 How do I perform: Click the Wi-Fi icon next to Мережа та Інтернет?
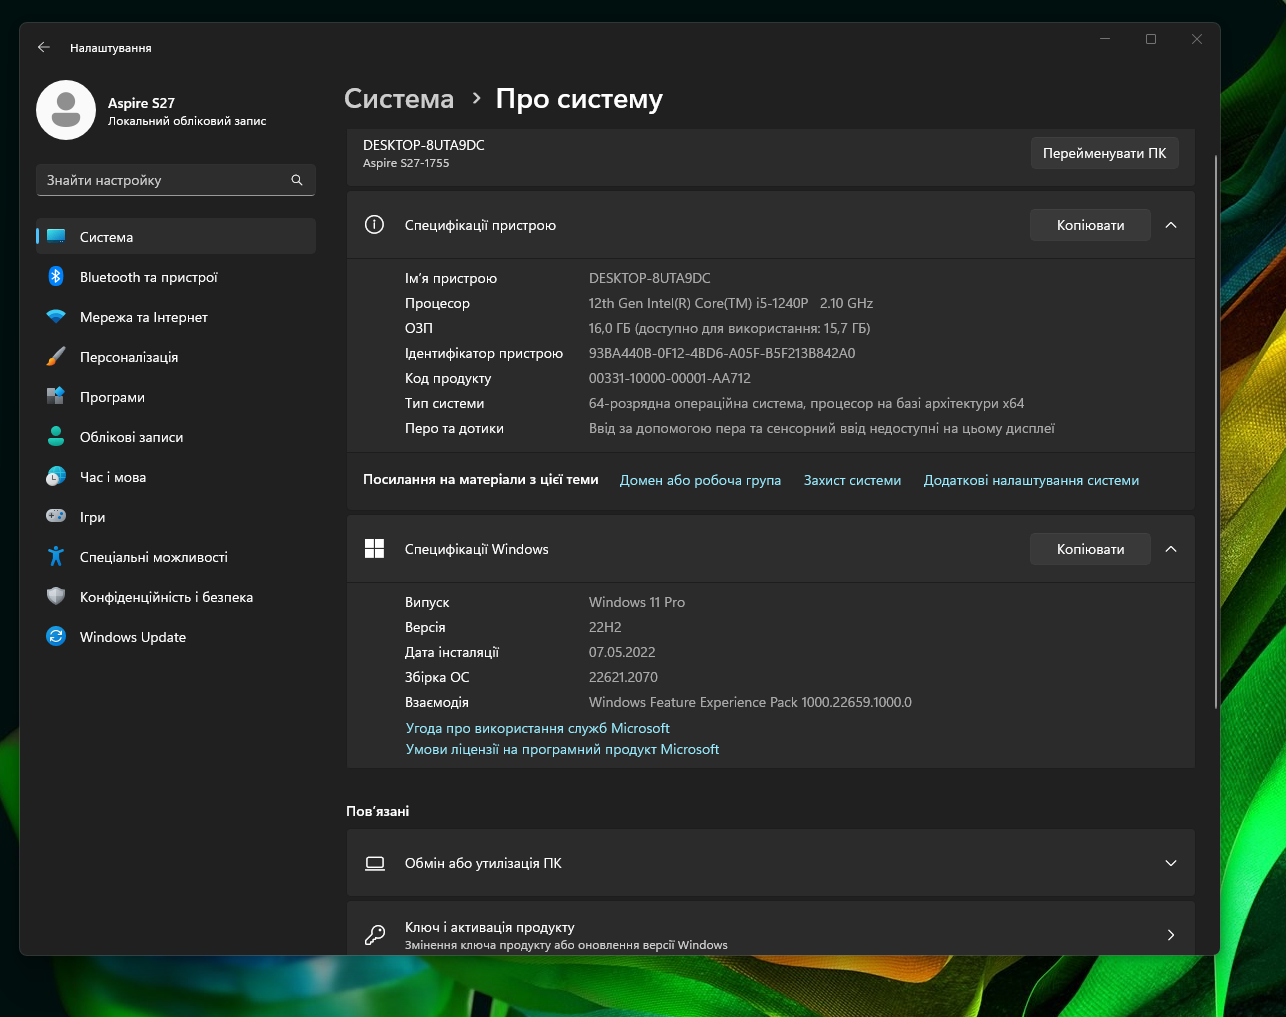[56, 317]
